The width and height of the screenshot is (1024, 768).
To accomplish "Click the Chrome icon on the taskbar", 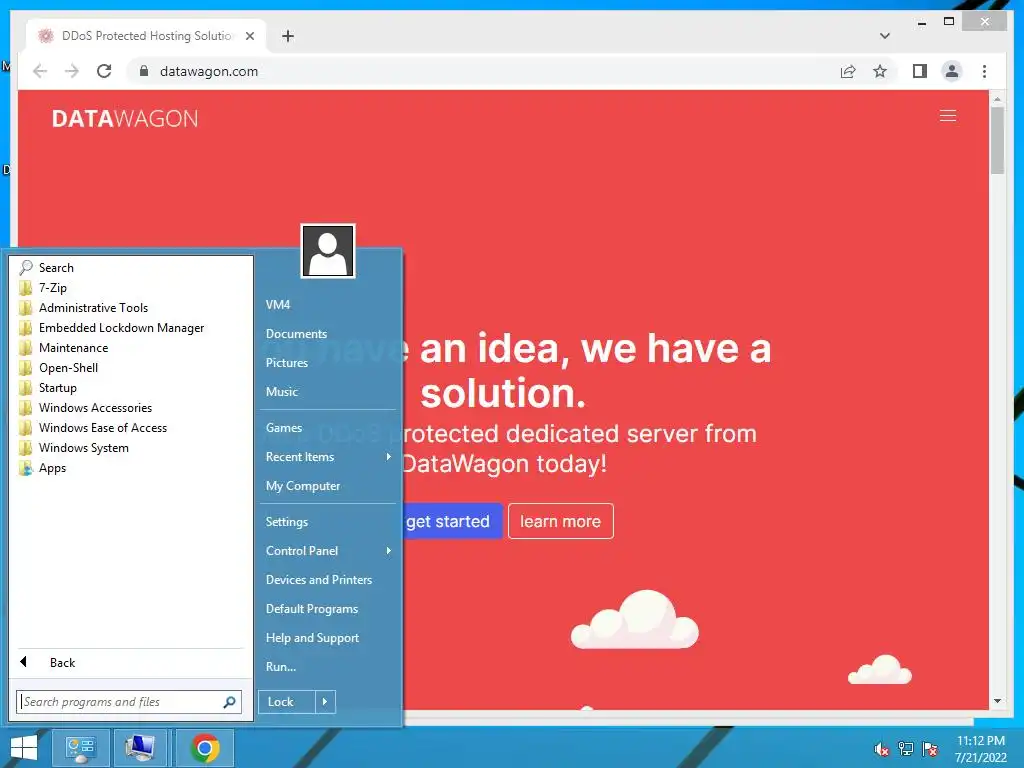I will (x=204, y=748).
